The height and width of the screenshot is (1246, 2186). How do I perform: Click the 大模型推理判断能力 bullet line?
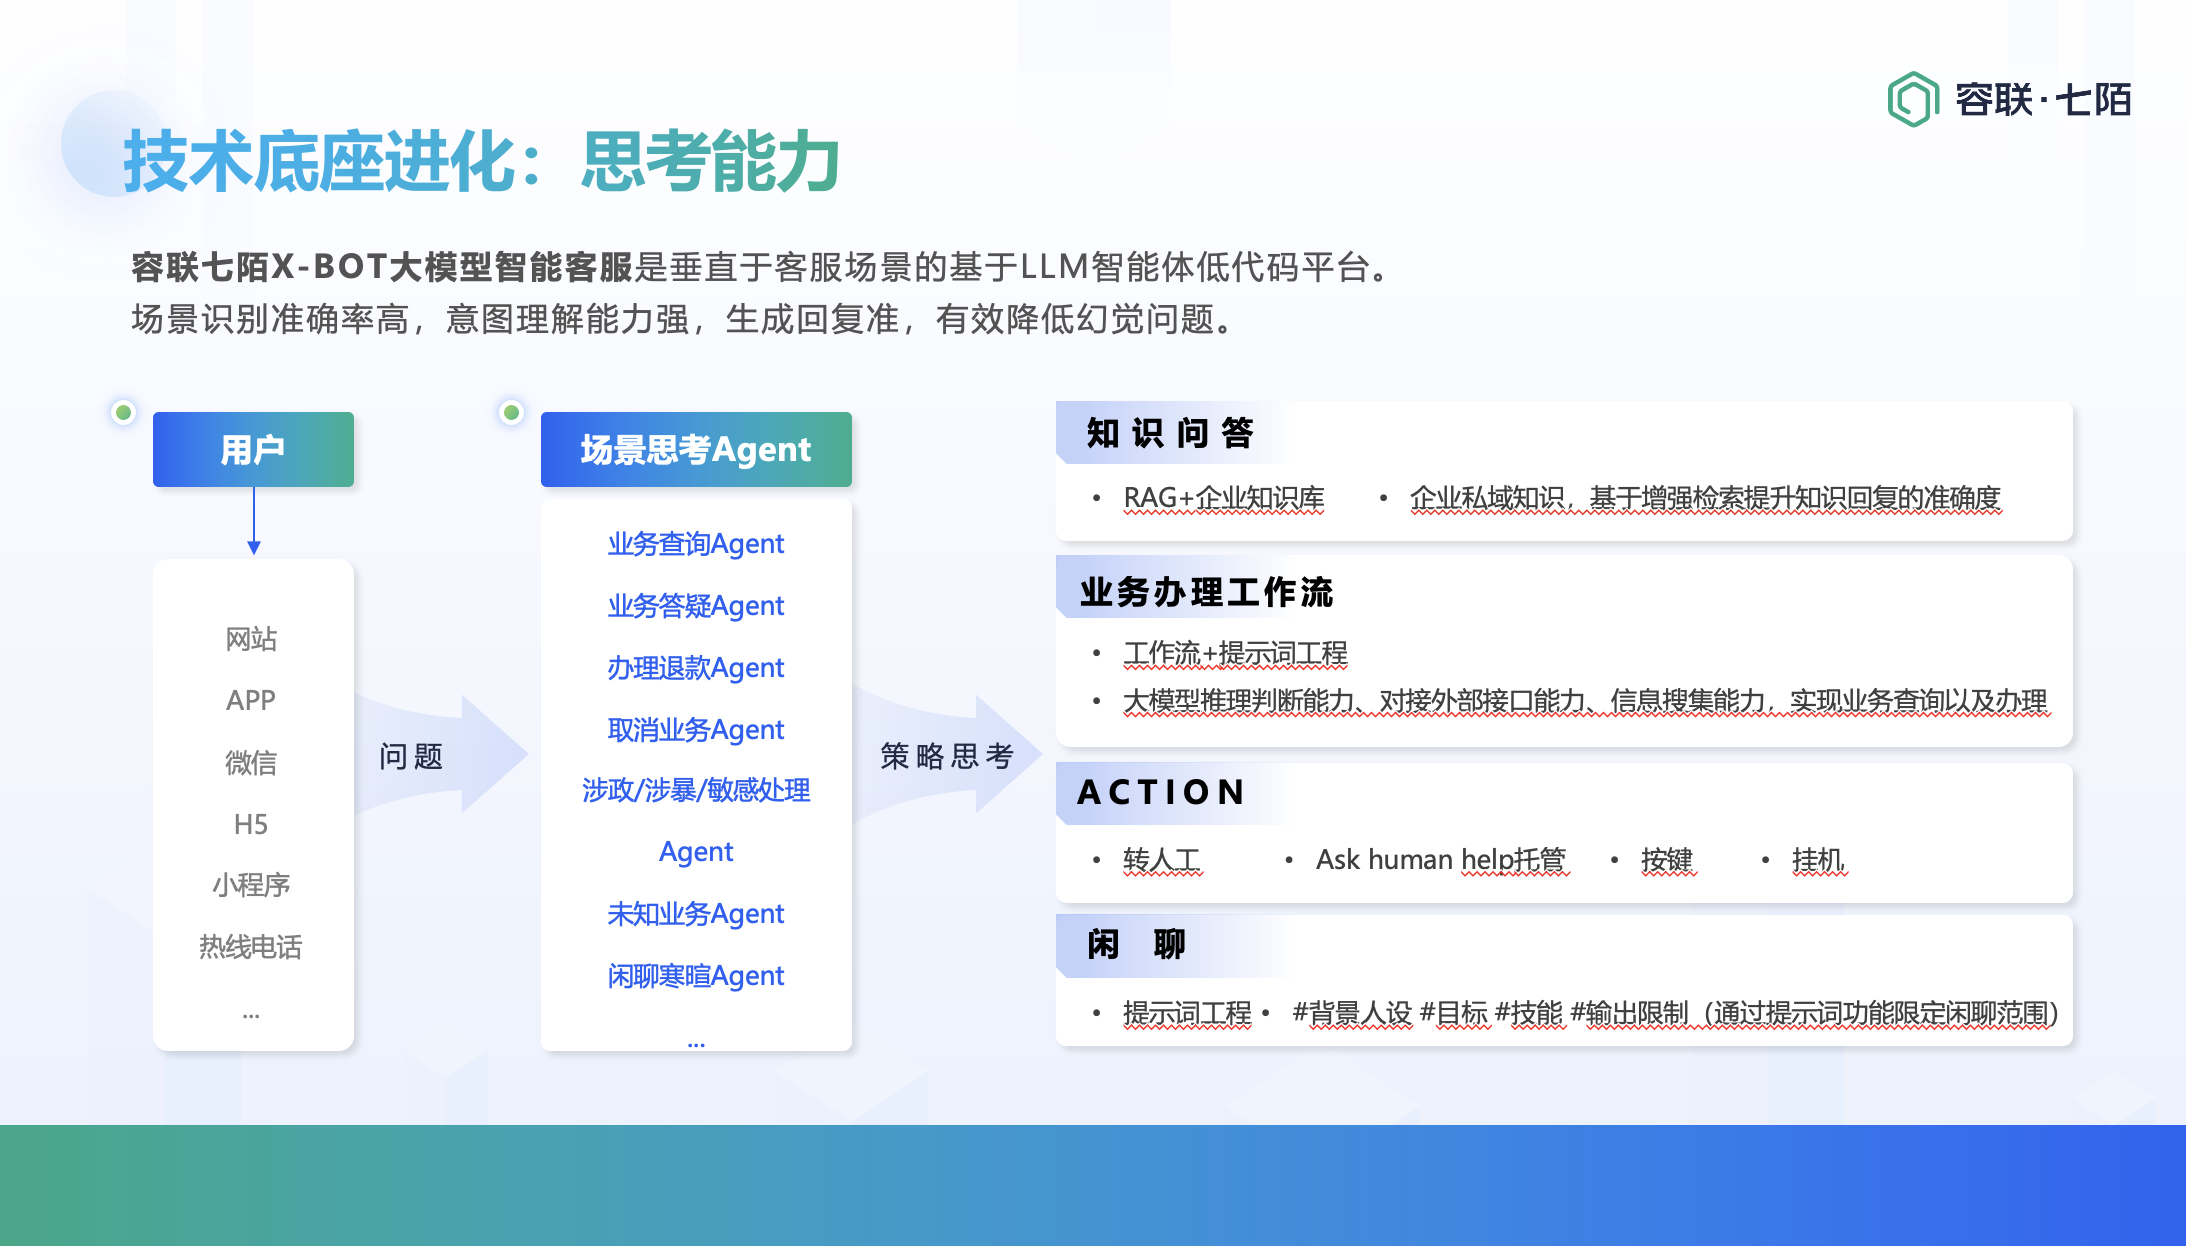[x=1586, y=701]
